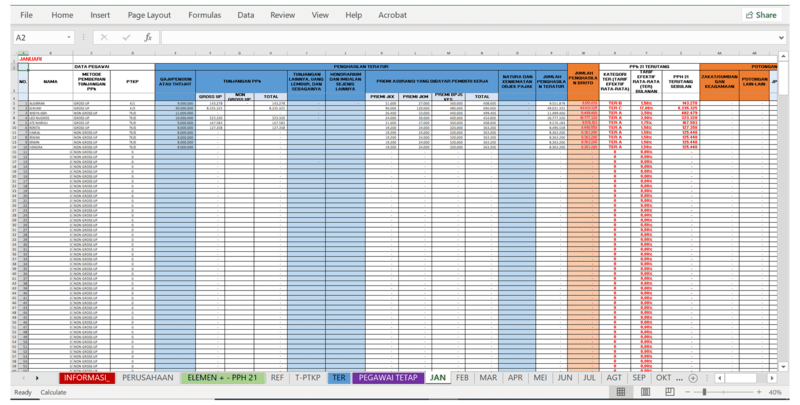Open the Insert ribbon tab
This screenshot has height=405, width=800.
click(x=100, y=15)
